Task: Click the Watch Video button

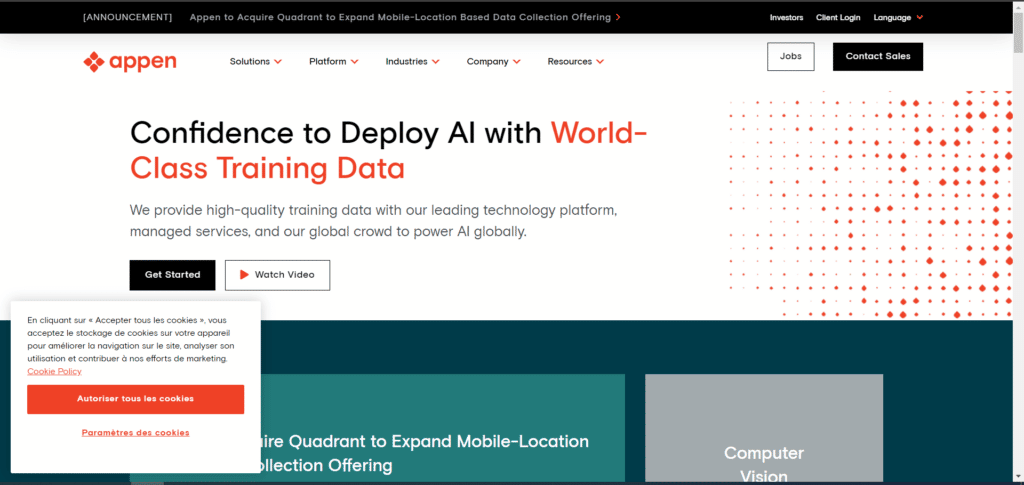Action: point(278,275)
